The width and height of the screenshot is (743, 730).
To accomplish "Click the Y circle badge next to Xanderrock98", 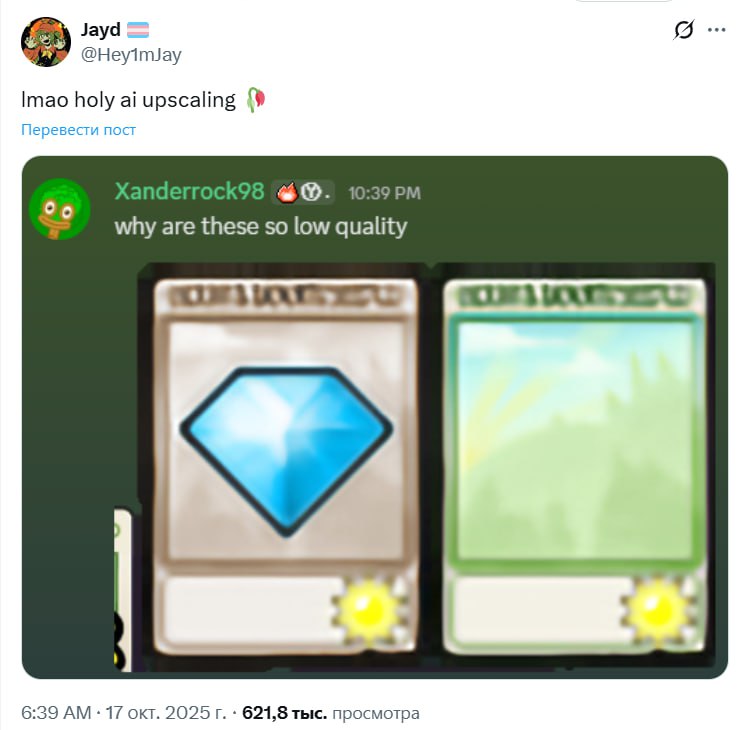I will point(311,192).
